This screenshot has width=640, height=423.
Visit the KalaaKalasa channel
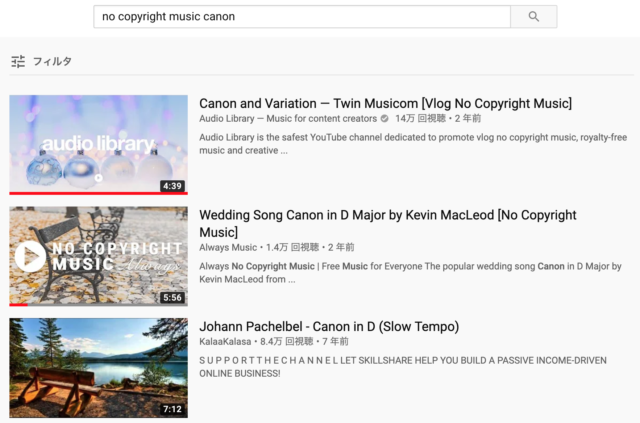pos(225,341)
